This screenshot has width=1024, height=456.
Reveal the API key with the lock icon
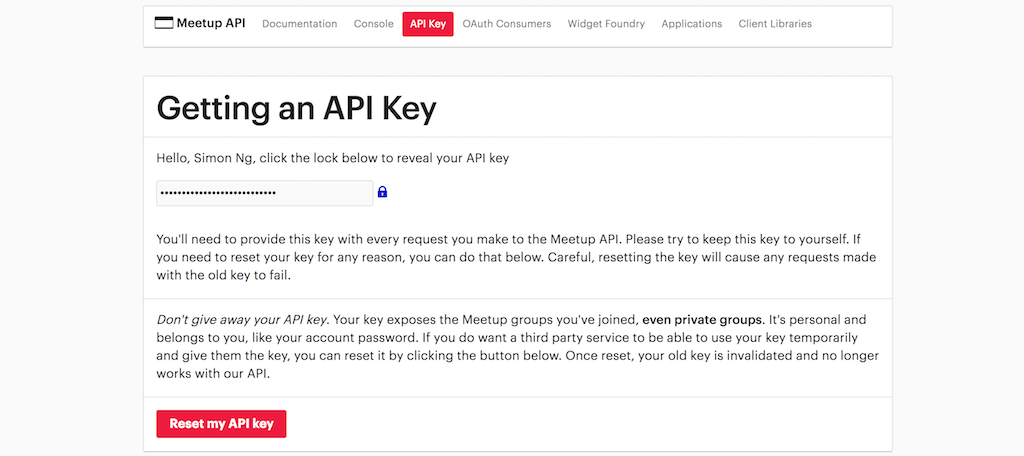tap(382, 192)
